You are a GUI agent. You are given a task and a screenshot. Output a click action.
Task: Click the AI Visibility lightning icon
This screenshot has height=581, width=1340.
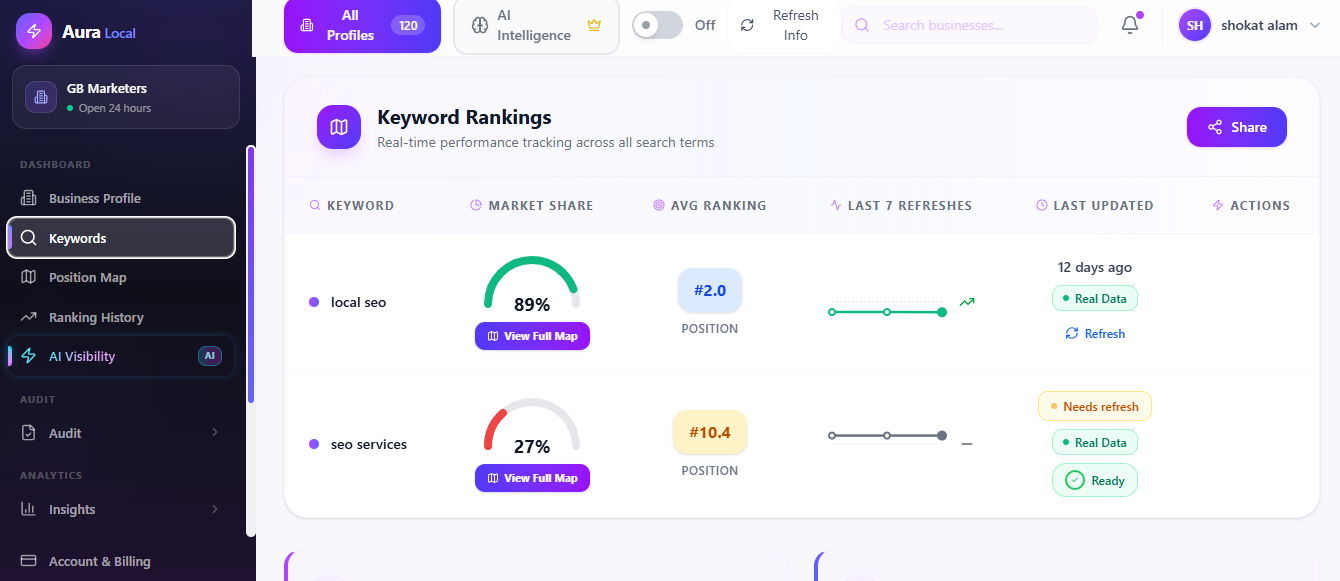29,356
